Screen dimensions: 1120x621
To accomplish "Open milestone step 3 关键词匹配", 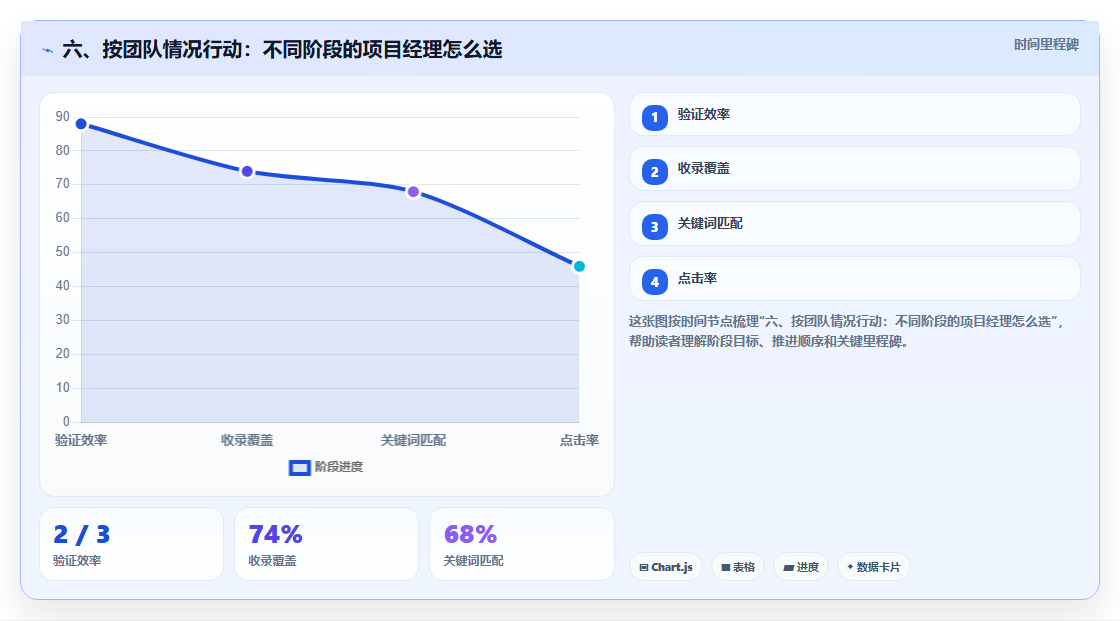I will [854, 224].
